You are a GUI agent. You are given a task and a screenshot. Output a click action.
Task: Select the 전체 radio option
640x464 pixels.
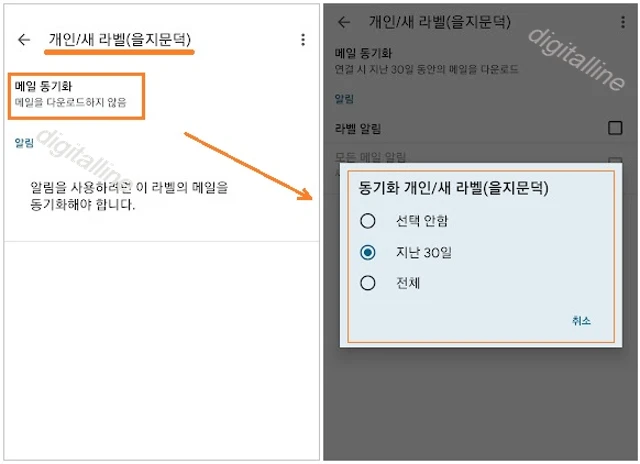tap(368, 283)
